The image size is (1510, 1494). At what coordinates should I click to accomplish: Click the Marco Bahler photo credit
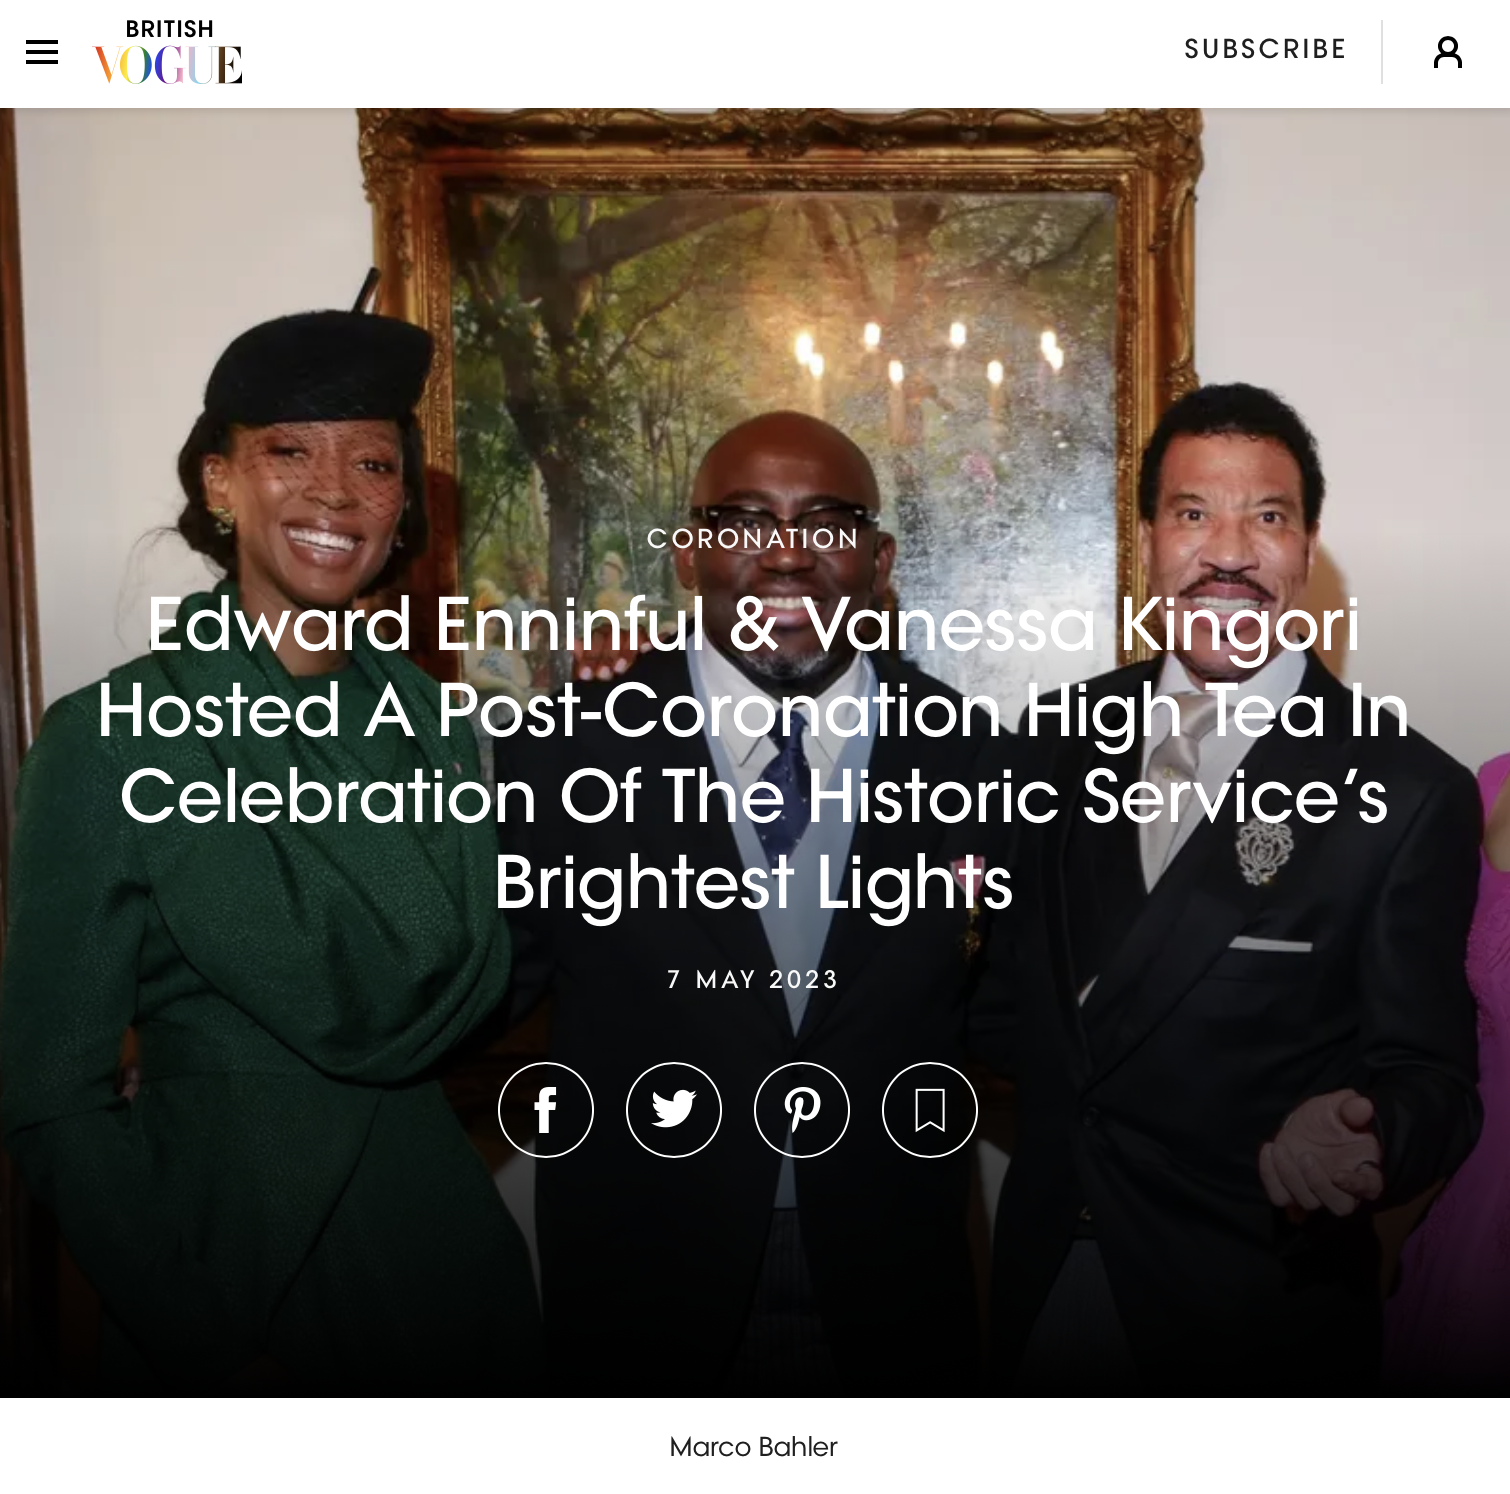point(753,1447)
